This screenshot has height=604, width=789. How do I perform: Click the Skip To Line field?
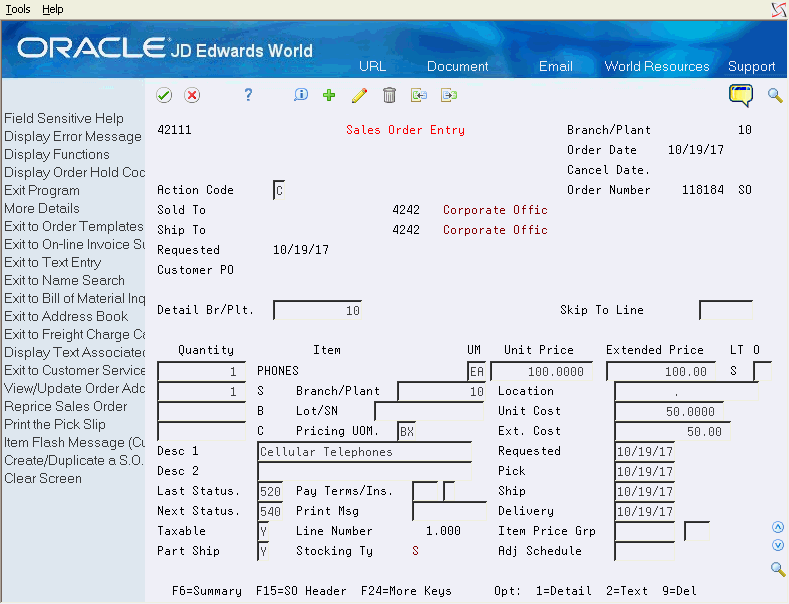pyautogui.click(x=726, y=311)
